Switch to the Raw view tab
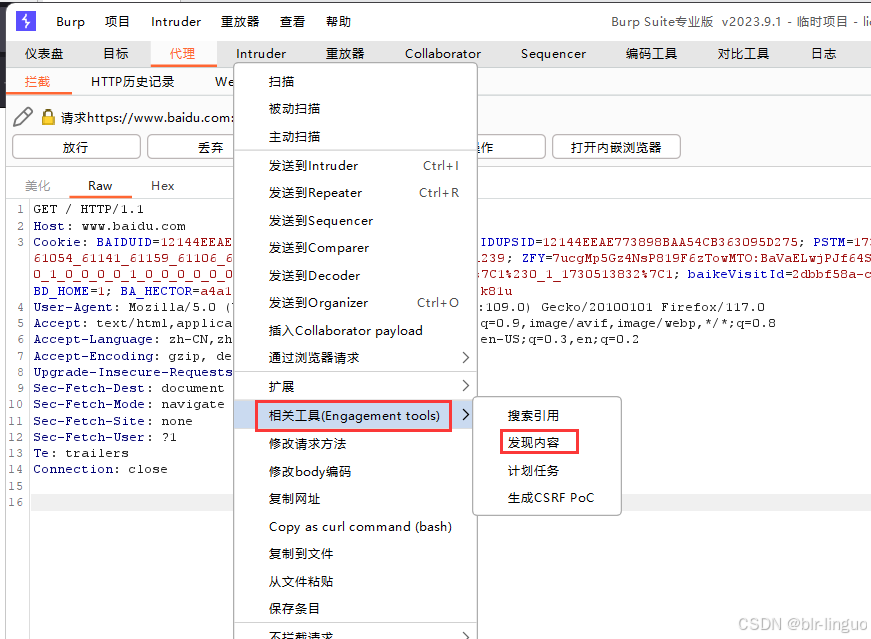Screen dimensions: 871x639 pyautogui.click(x=100, y=186)
